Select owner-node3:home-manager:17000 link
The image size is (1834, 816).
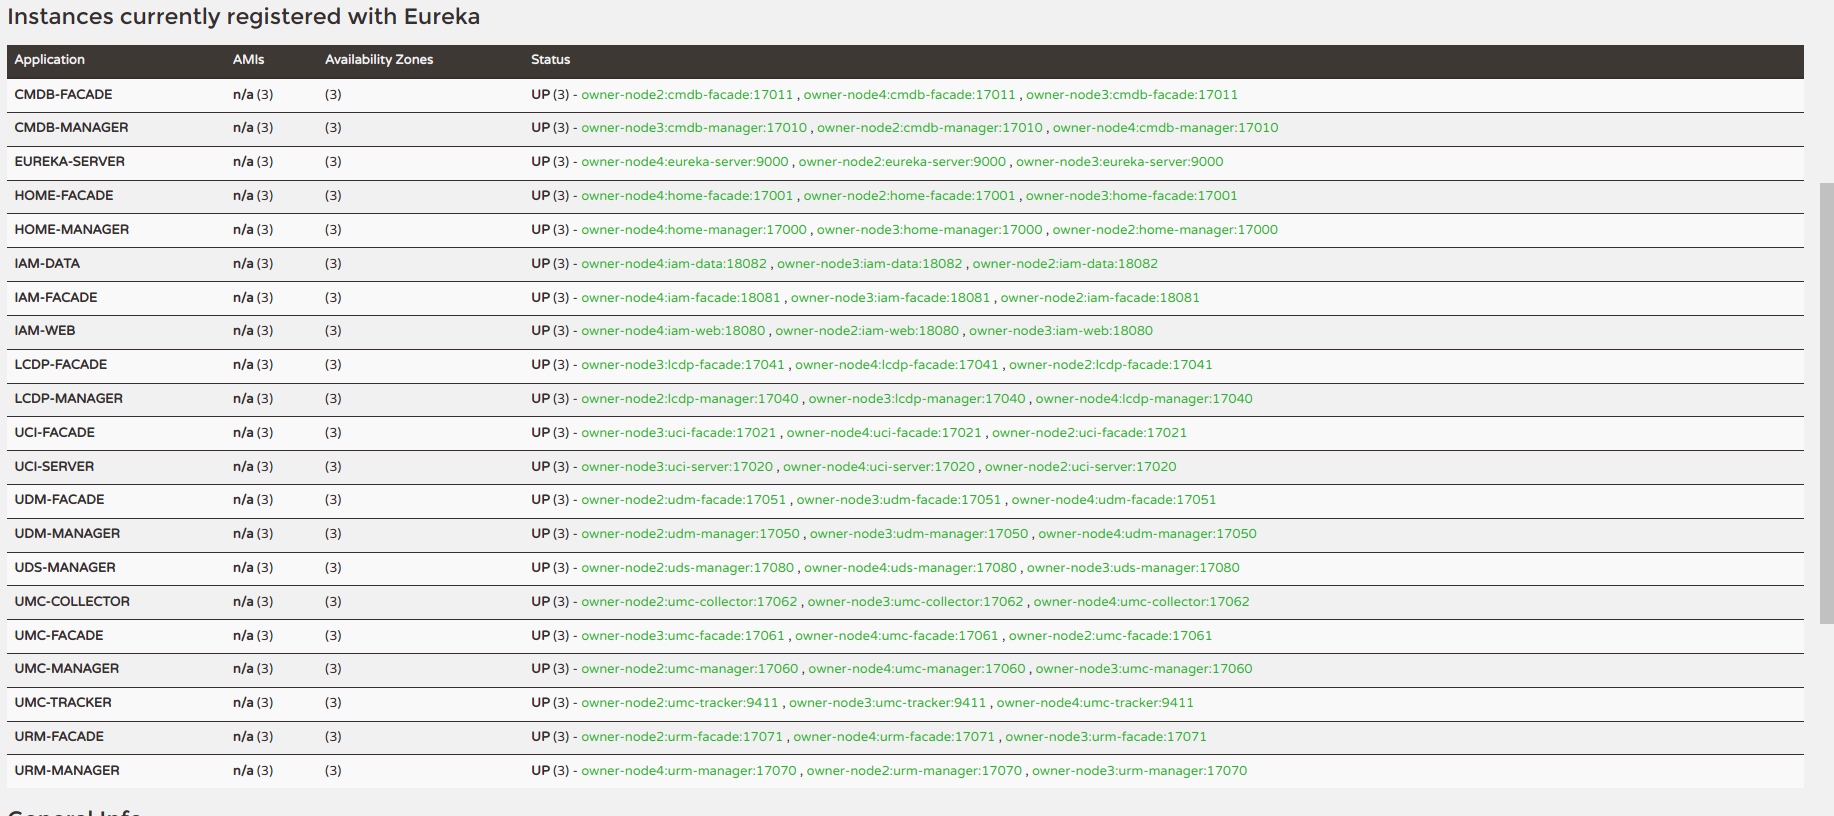click(930, 230)
